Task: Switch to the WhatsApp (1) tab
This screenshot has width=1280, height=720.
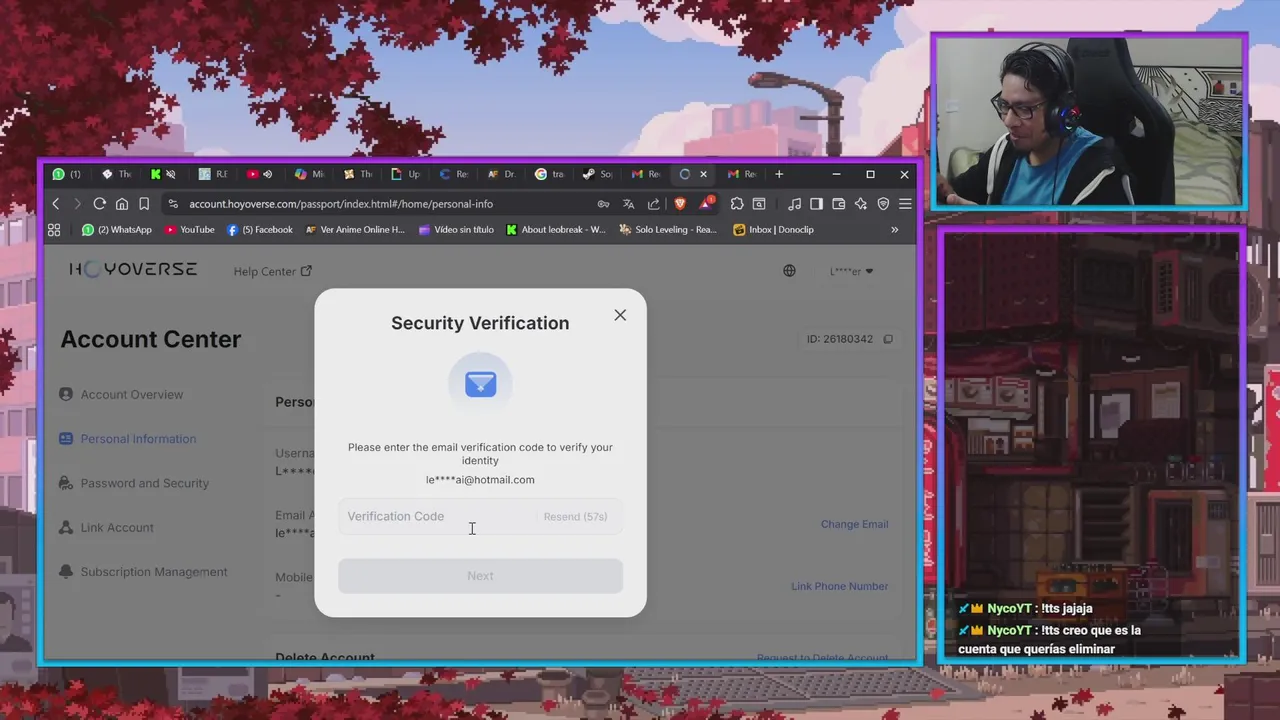Action: tap(67, 174)
